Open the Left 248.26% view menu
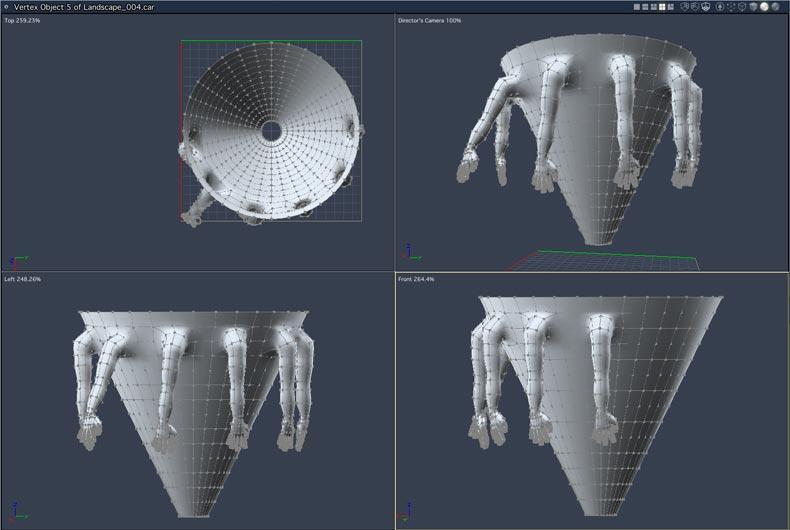 [x=23, y=279]
